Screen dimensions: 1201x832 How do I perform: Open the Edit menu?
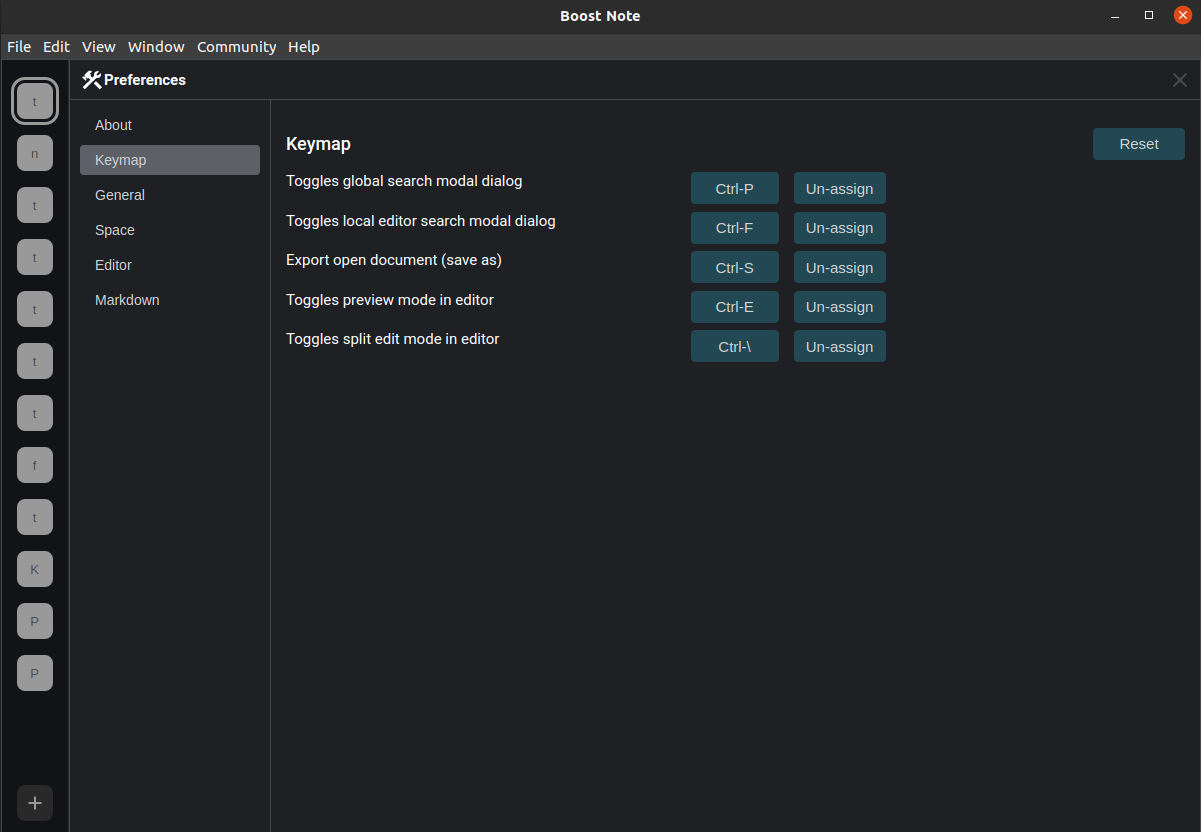click(x=56, y=47)
